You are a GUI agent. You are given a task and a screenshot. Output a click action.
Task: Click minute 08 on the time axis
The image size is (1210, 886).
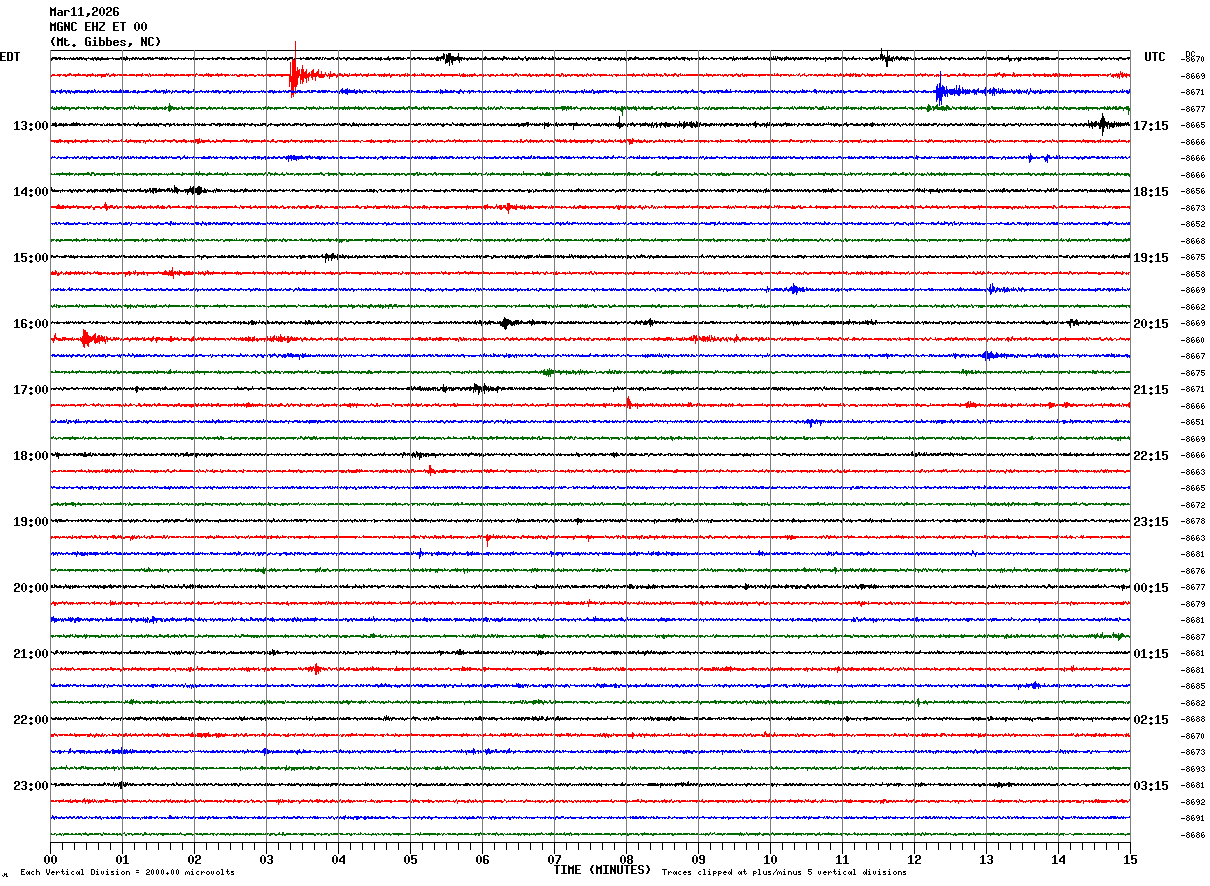tap(626, 860)
